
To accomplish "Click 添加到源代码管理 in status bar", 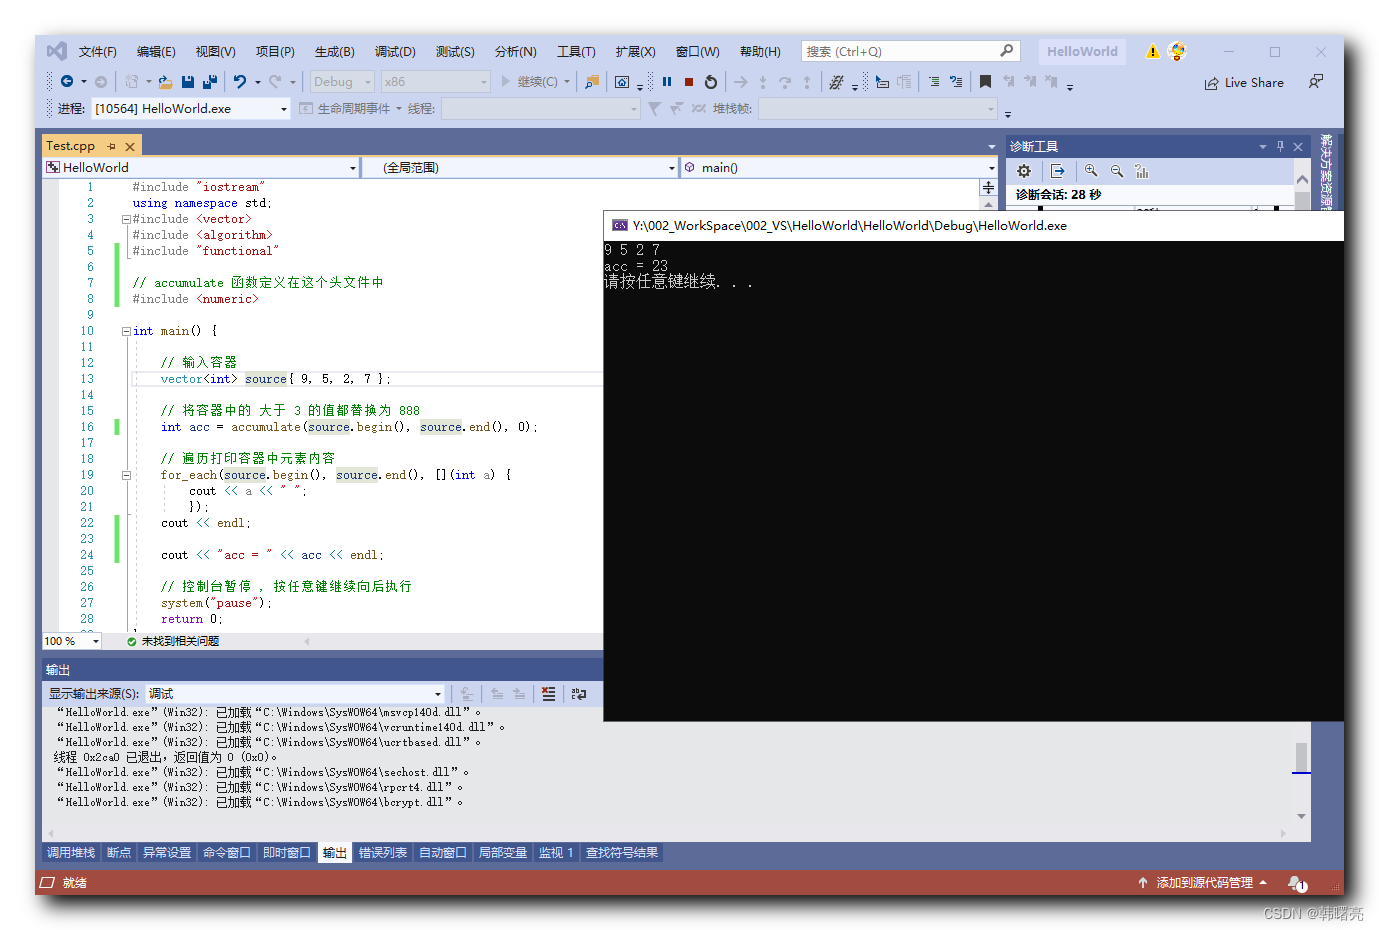I will [x=1203, y=882].
